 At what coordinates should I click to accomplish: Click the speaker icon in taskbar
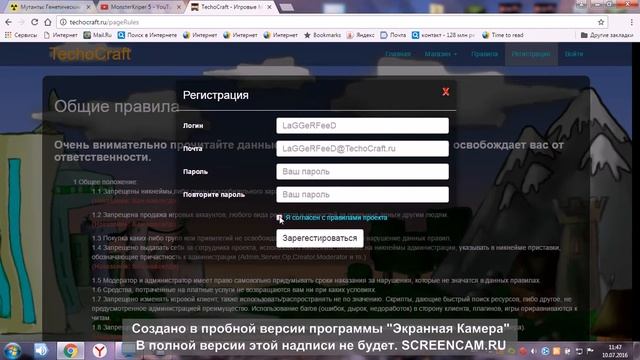pyautogui.click(x=41, y=351)
